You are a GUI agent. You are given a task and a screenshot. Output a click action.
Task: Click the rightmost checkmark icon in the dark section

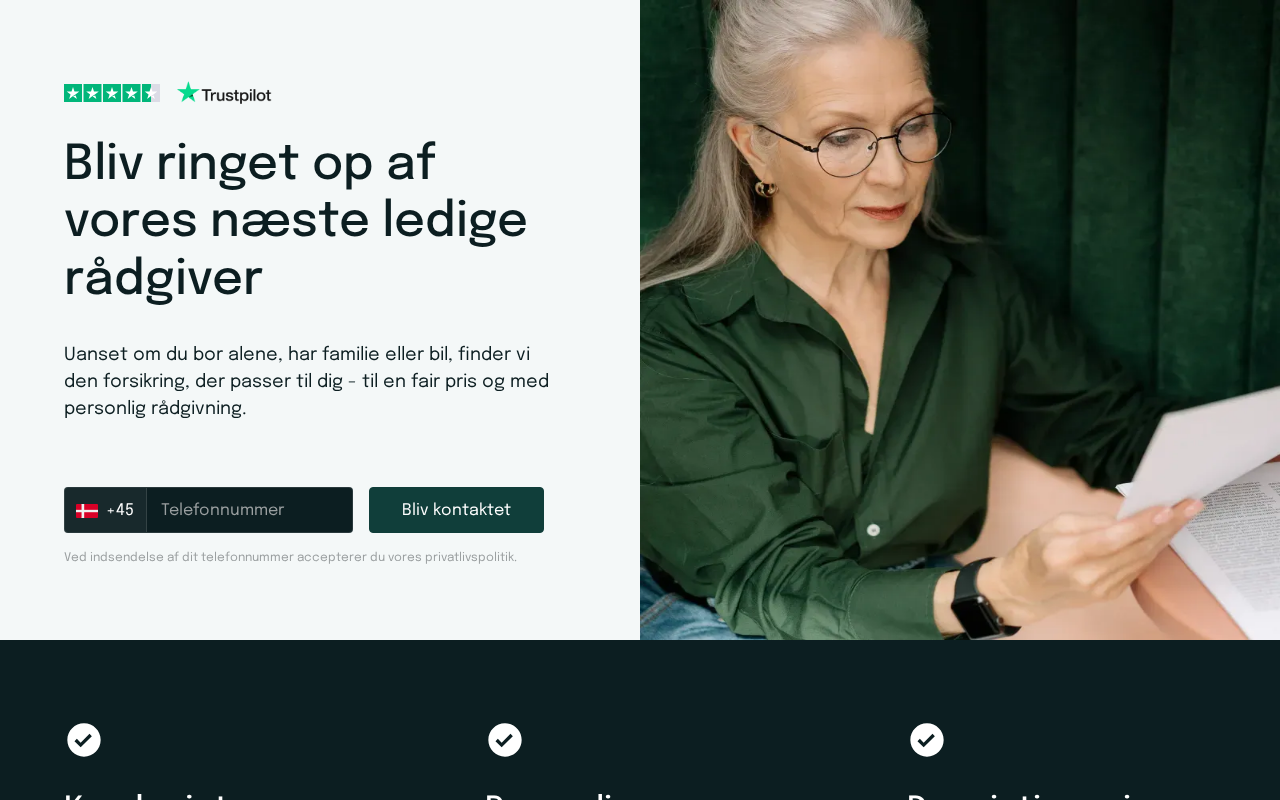(x=927, y=740)
